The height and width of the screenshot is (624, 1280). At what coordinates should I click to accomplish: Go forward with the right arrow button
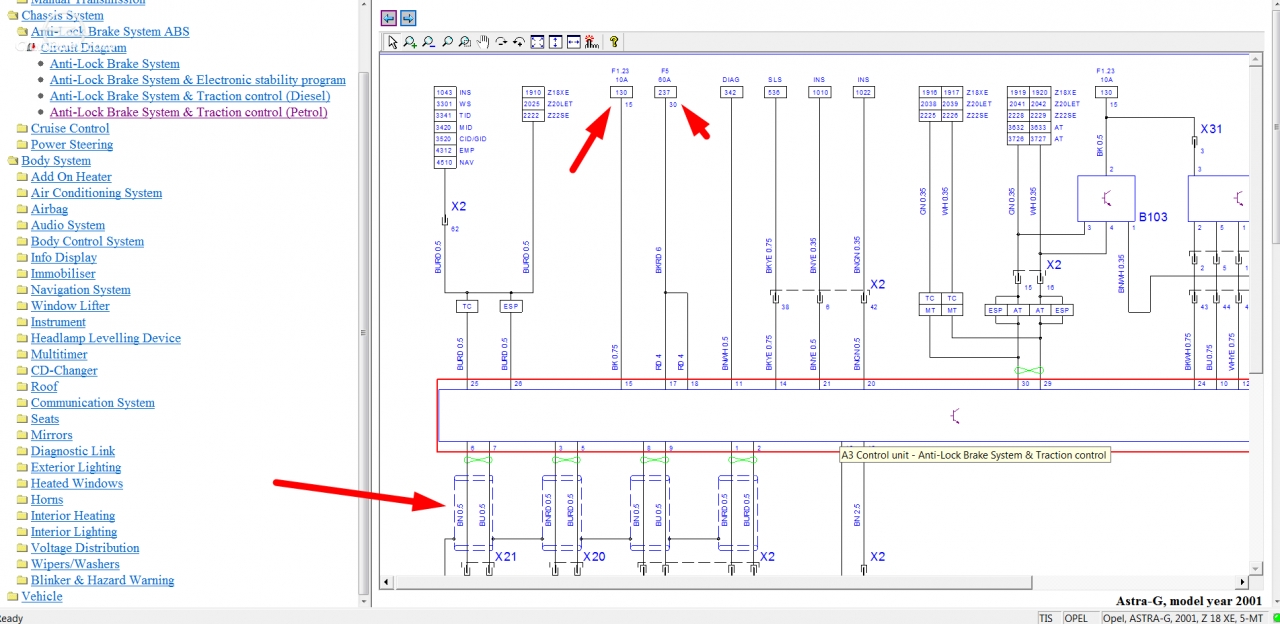coord(408,18)
